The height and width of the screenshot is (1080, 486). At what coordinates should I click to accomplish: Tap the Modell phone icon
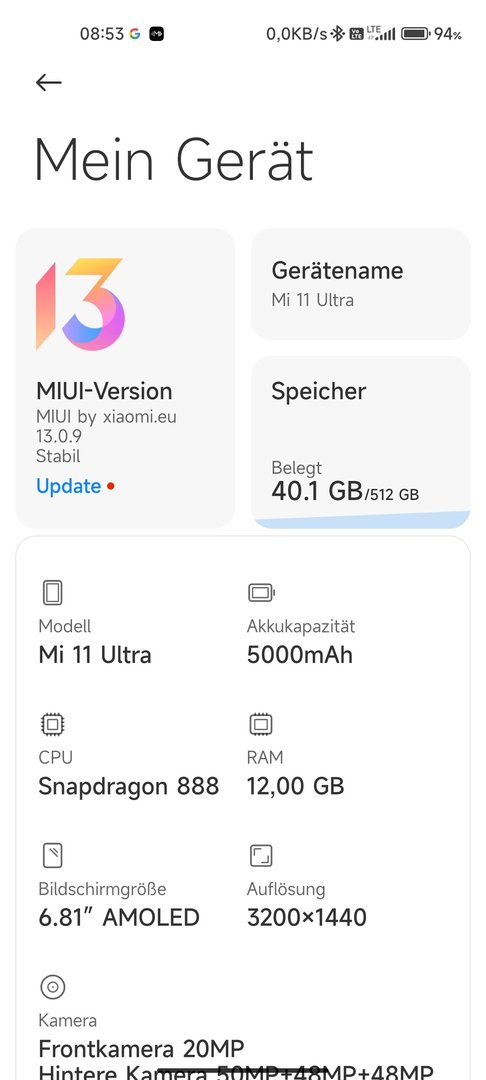coord(52,592)
